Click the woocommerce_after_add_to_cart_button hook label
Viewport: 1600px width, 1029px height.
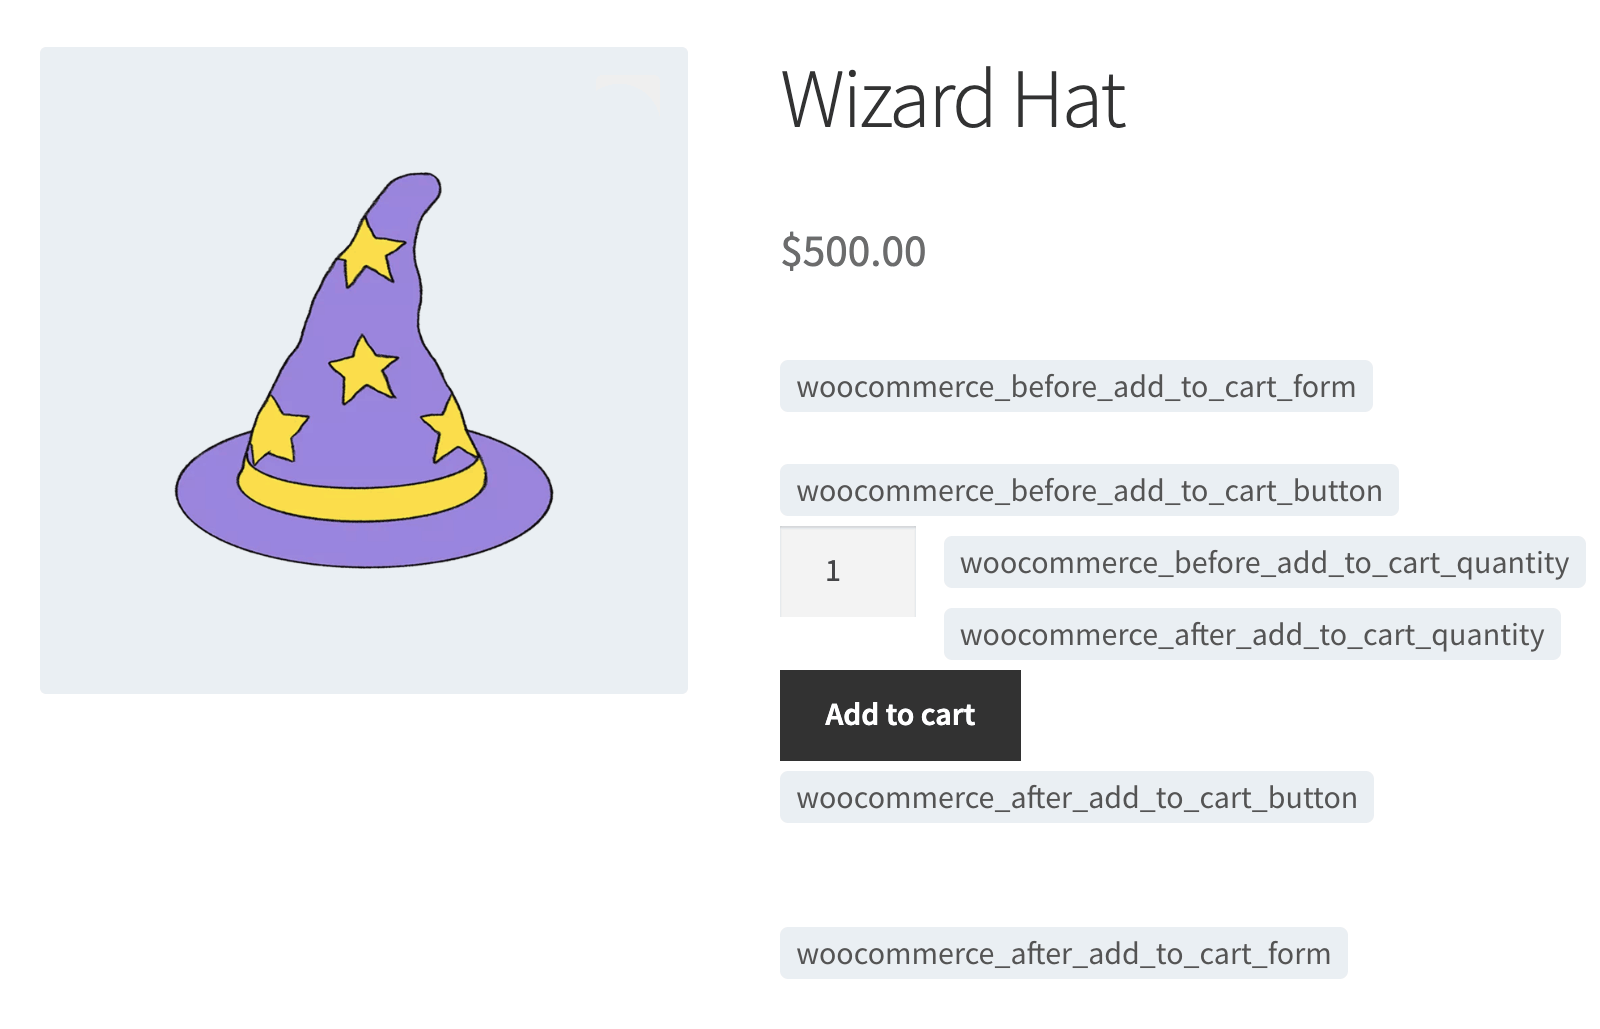(1075, 797)
